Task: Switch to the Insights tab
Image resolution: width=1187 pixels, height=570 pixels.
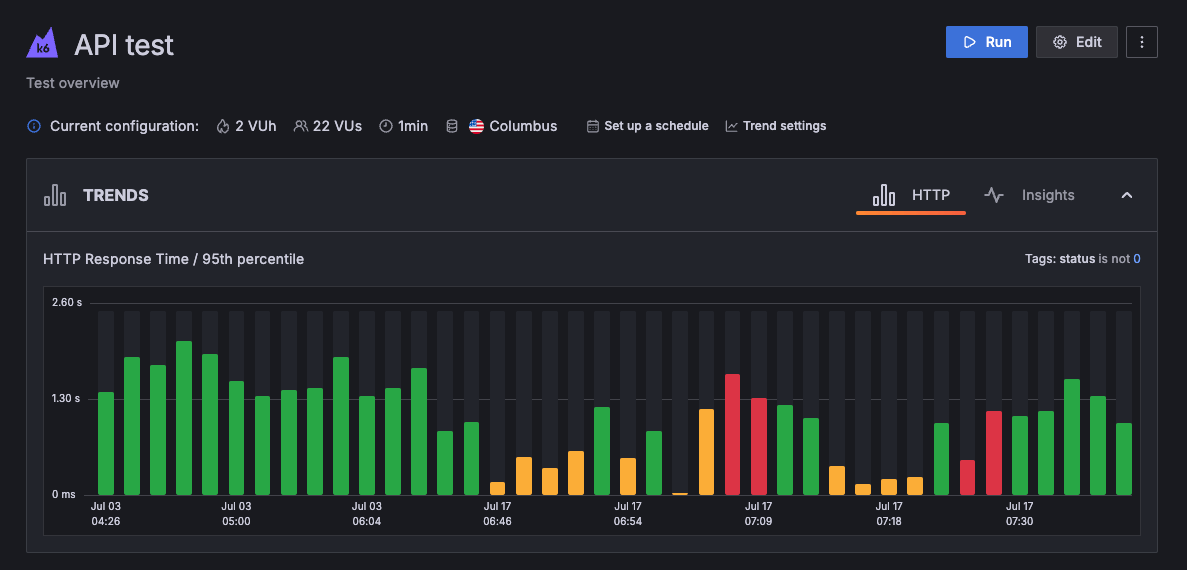Action: [x=1029, y=195]
